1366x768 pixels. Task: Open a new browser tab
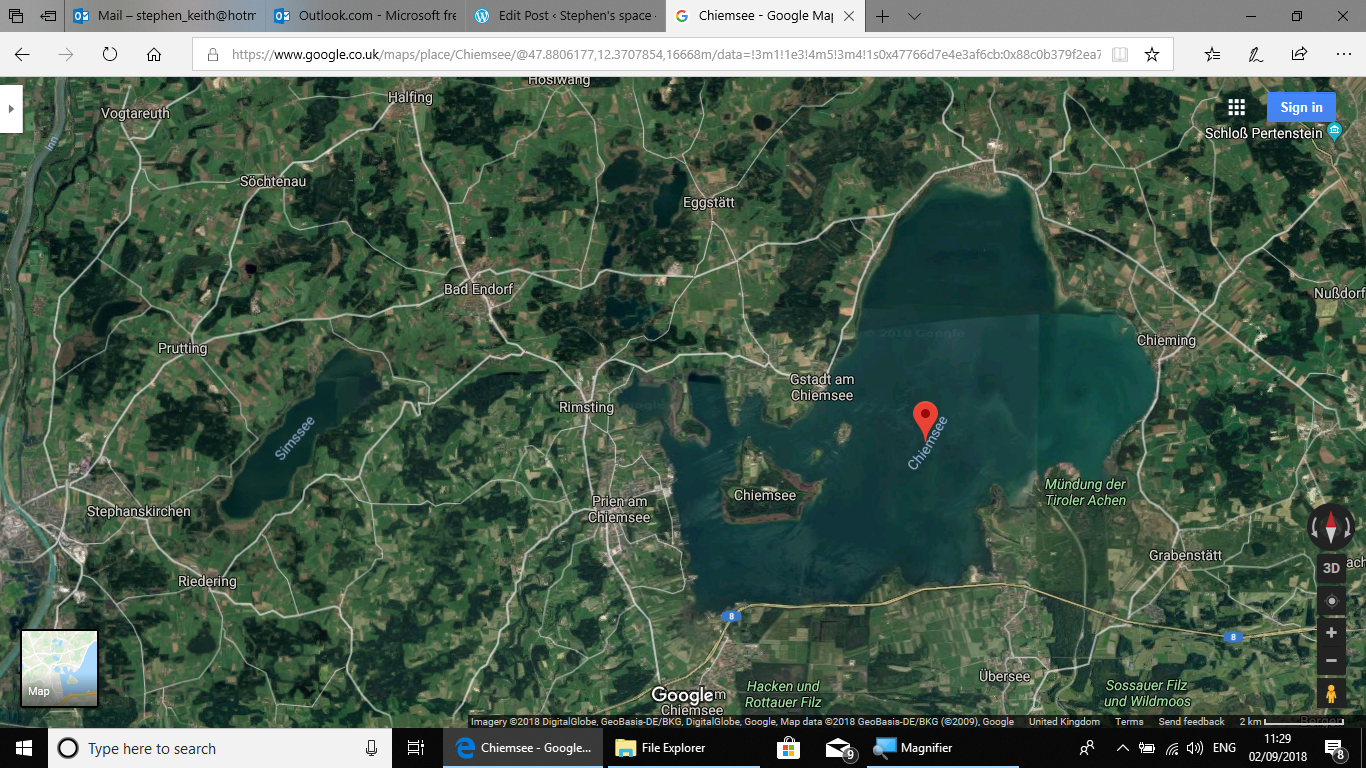pyautogui.click(x=882, y=16)
